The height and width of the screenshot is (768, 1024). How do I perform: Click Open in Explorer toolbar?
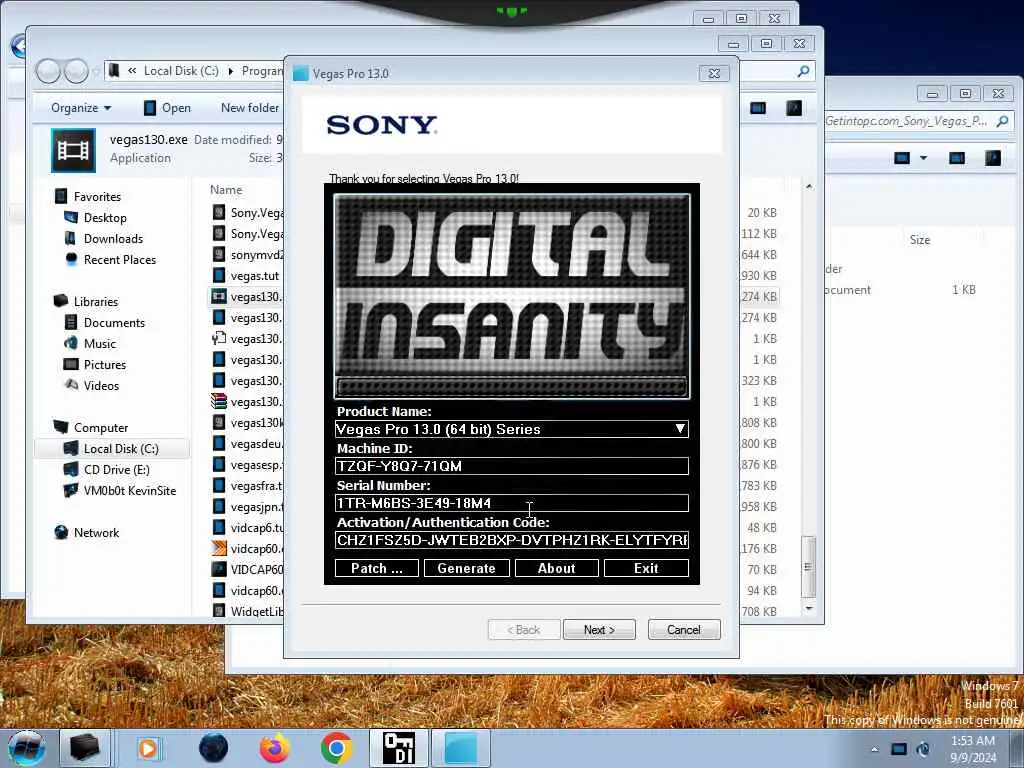(168, 108)
